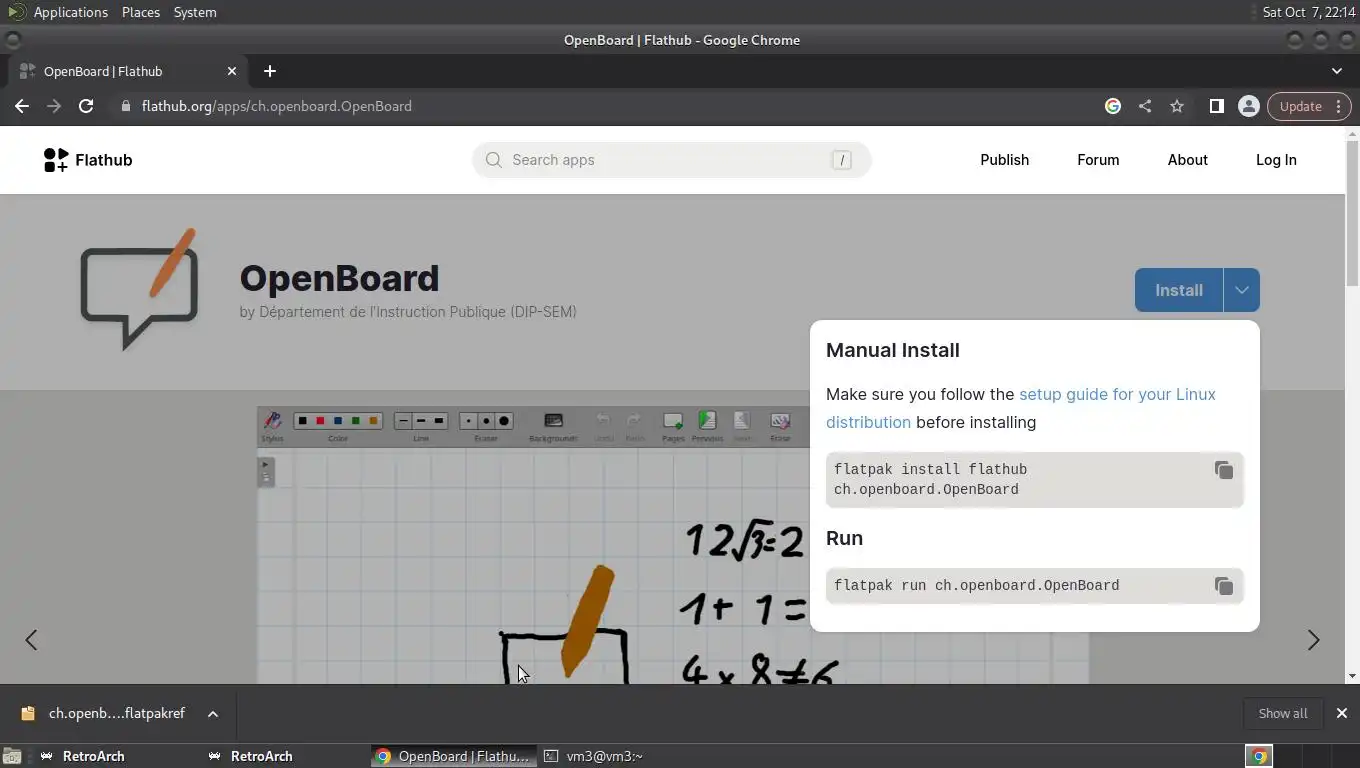Open the Applications menu
The image size is (1360, 768).
coord(70,12)
